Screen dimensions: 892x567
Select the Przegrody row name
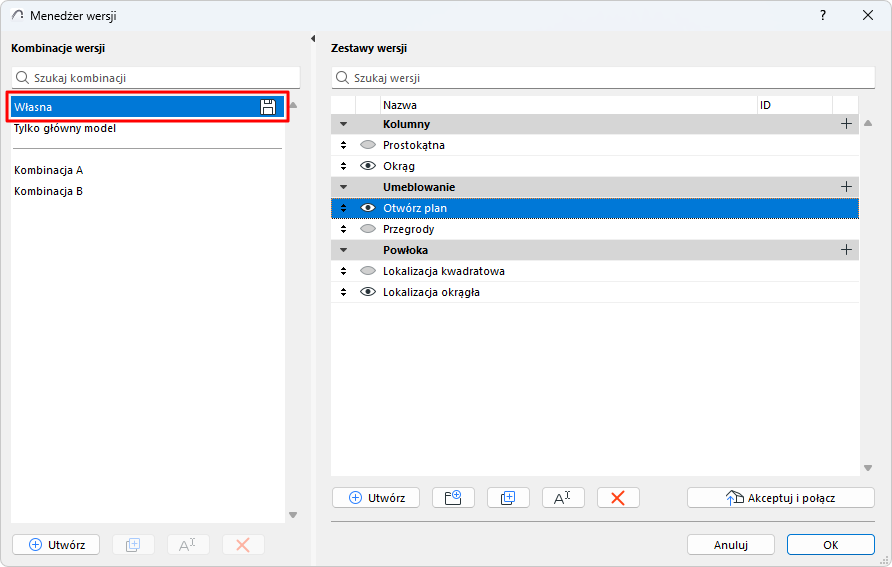coord(408,229)
